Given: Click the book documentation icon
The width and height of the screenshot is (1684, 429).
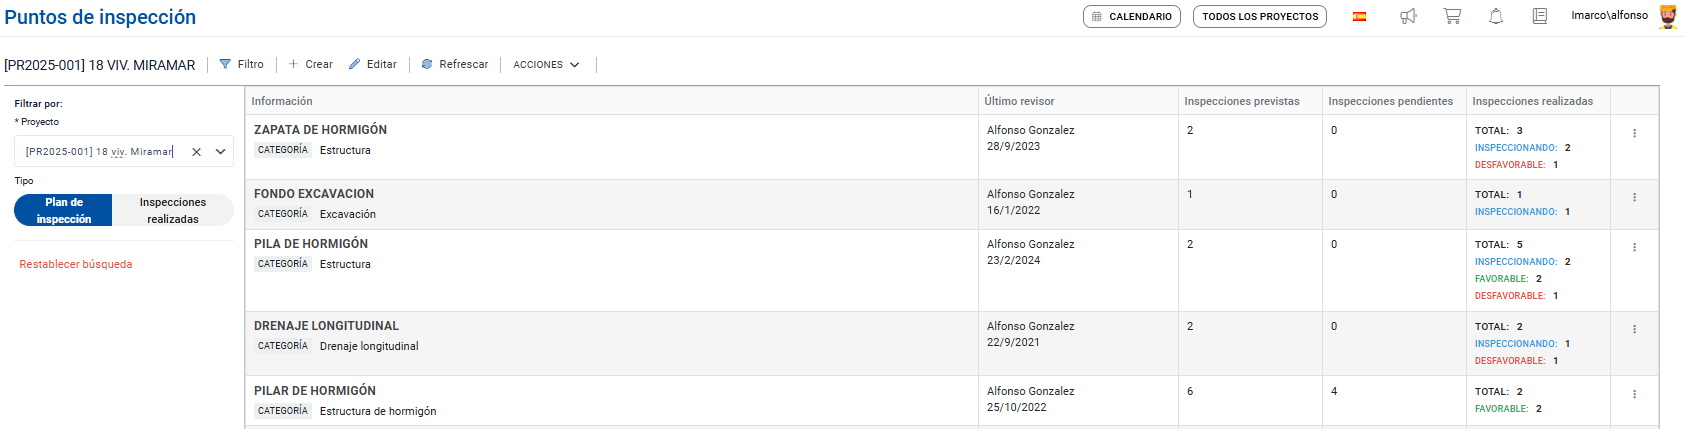Looking at the screenshot, I should [x=1540, y=16].
